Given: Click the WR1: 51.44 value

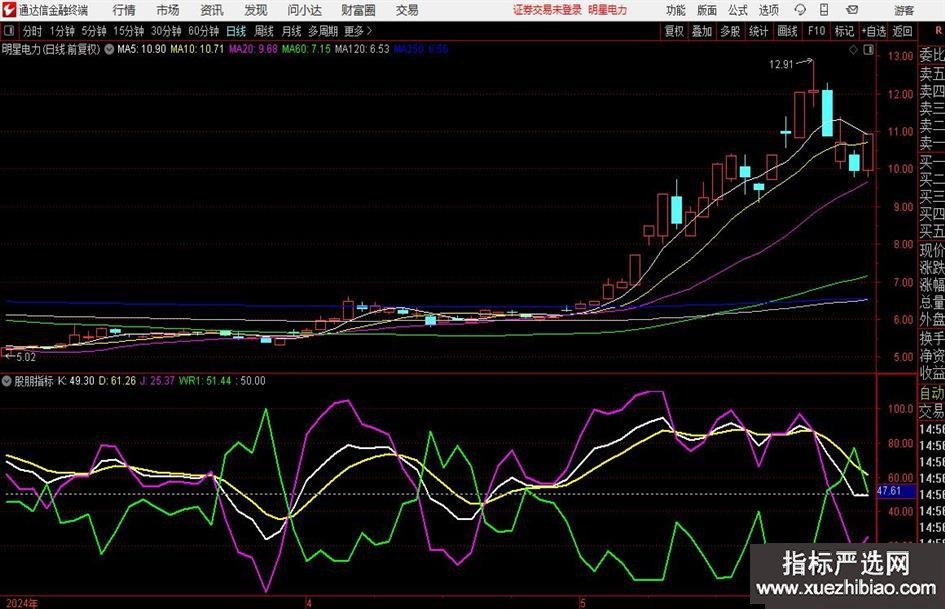Looking at the screenshot, I should coord(205,380).
